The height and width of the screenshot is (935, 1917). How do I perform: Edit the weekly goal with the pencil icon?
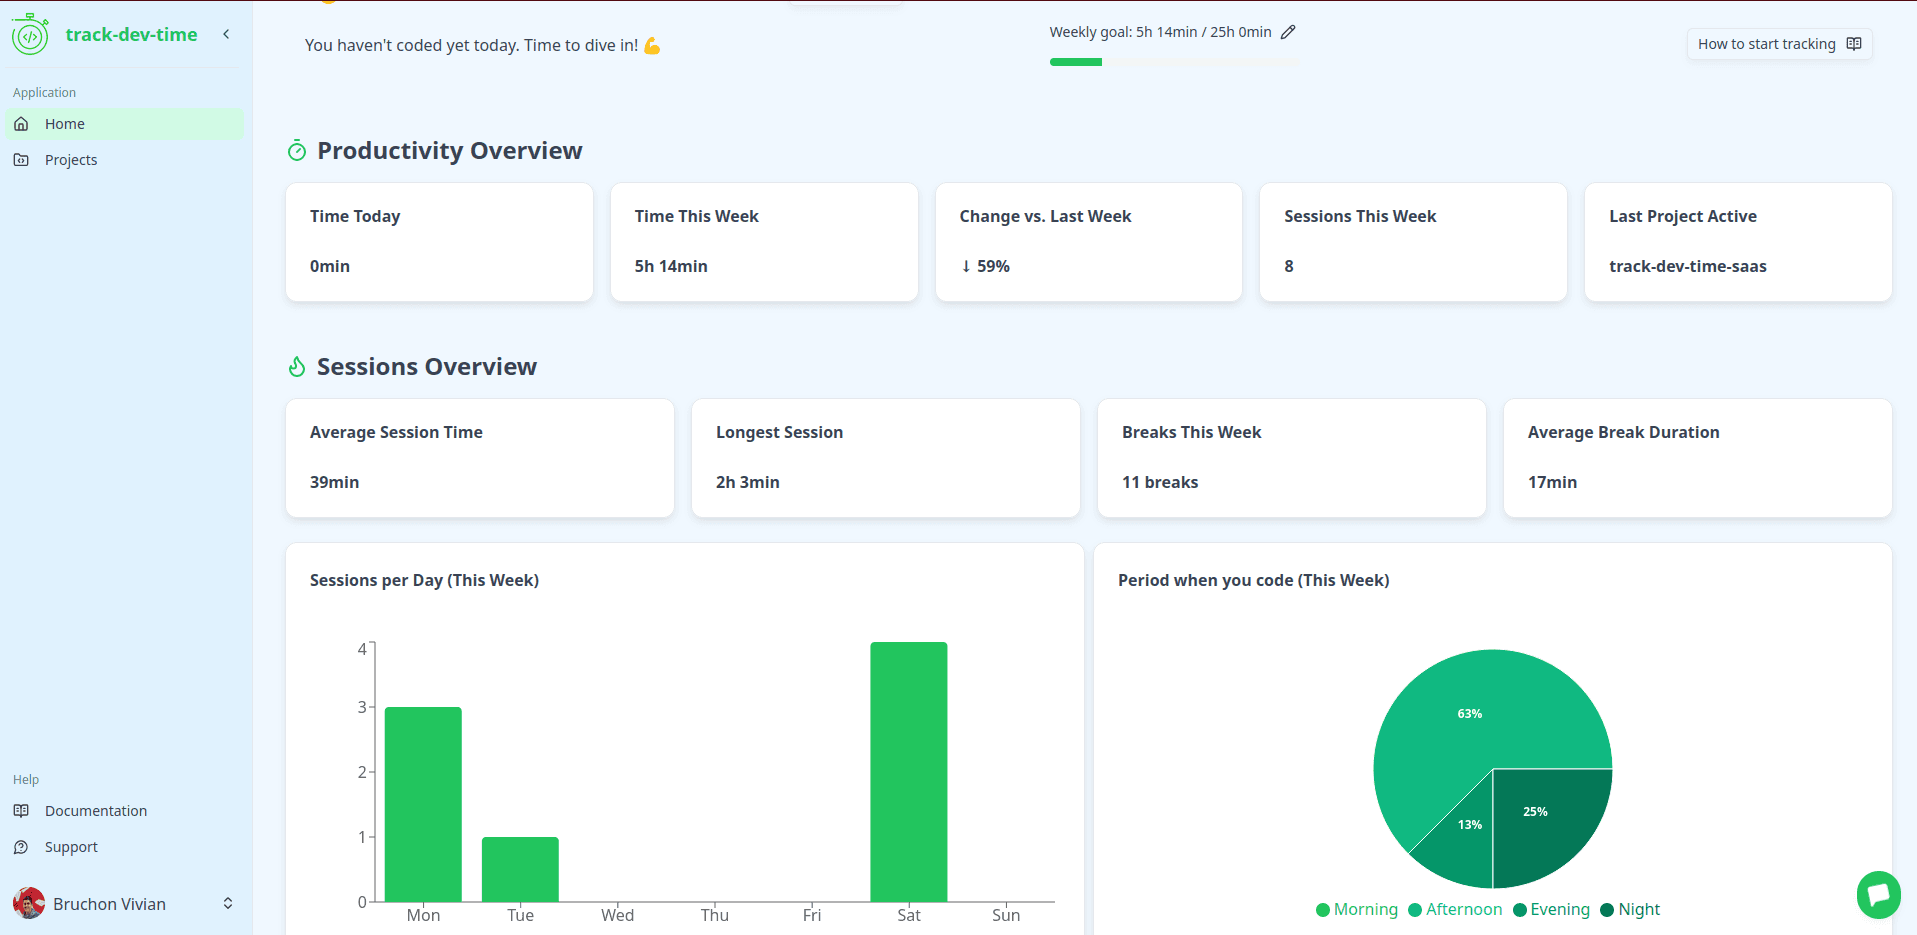1288,32
